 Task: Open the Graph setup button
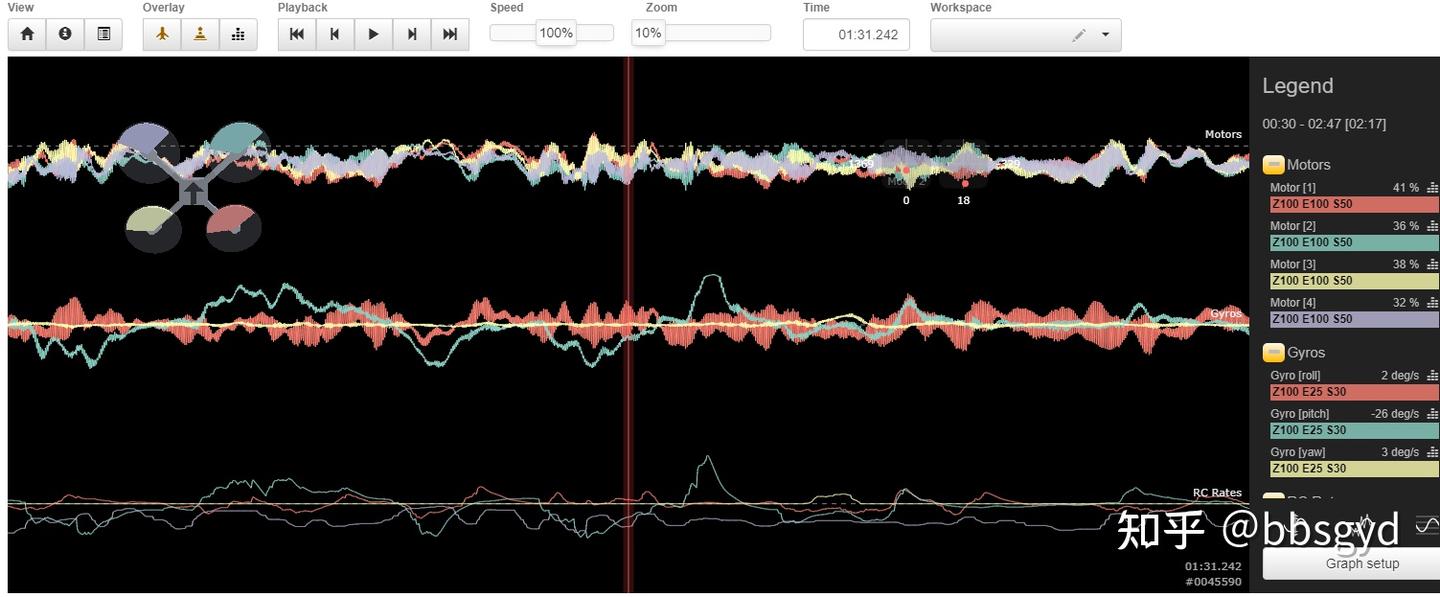1350,563
